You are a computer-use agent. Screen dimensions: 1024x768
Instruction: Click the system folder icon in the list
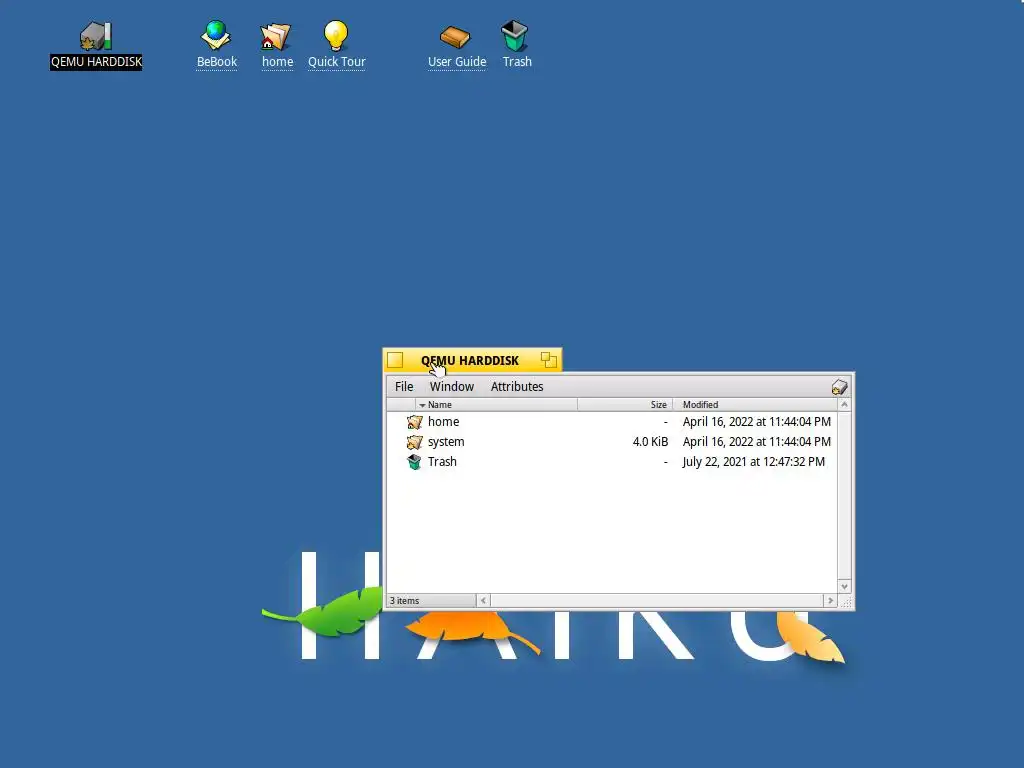[x=414, y=442]
